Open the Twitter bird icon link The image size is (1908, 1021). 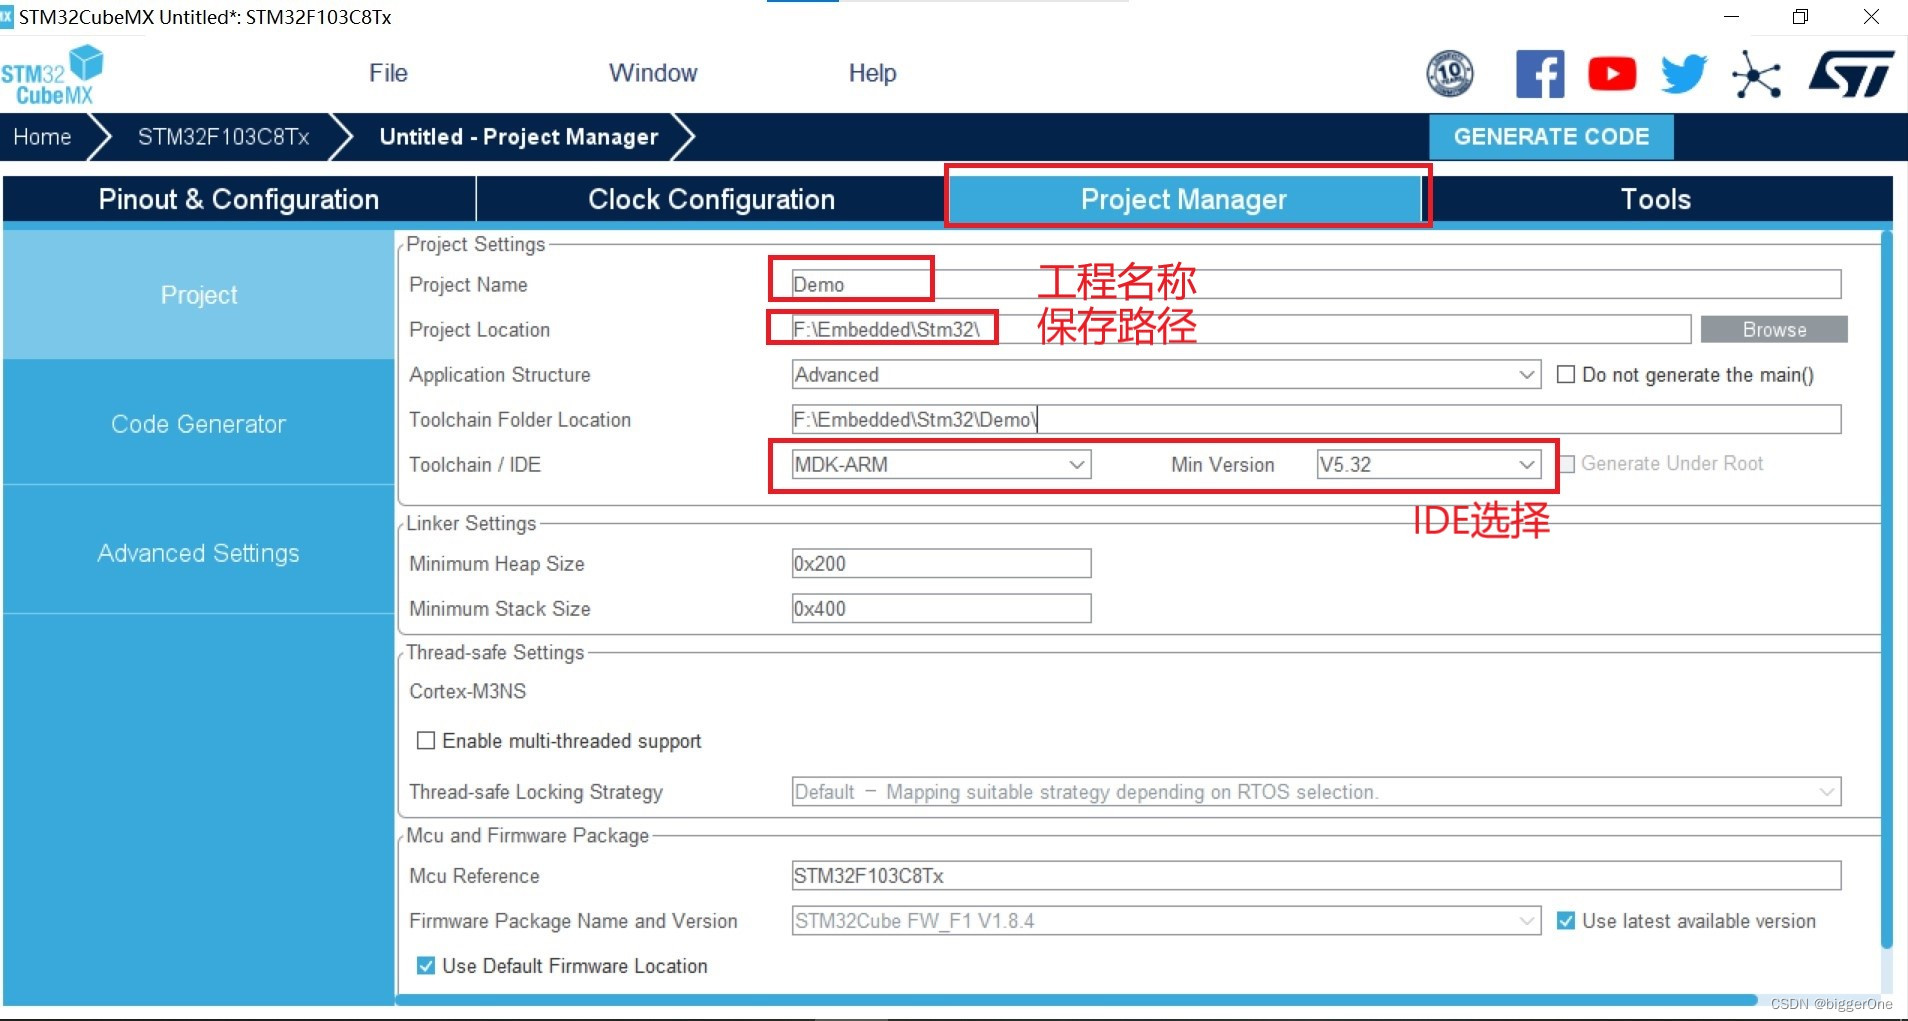[x=1684, y=74]
